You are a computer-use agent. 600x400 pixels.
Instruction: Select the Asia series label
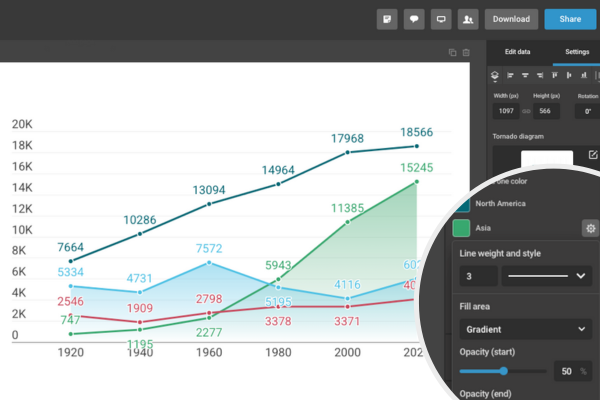coord(483,228)
